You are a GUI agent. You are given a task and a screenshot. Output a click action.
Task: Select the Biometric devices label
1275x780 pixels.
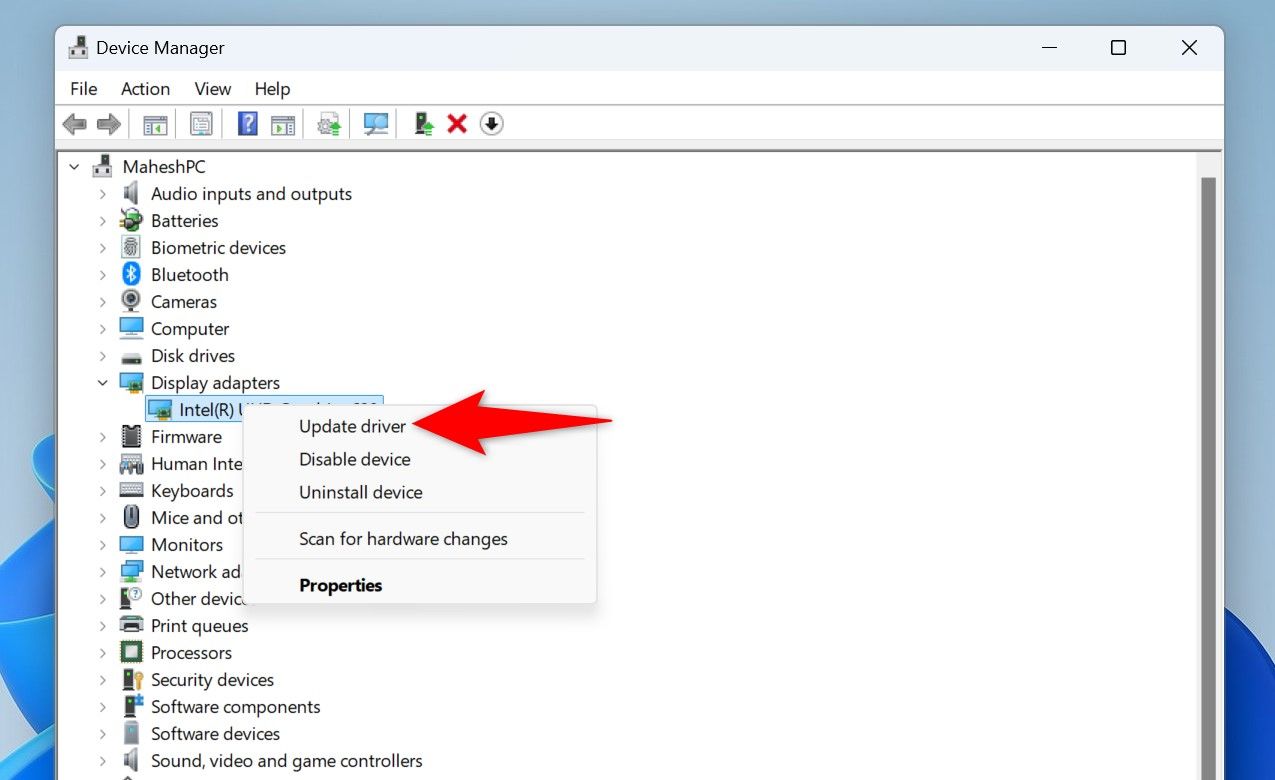[x=218, y=247]
